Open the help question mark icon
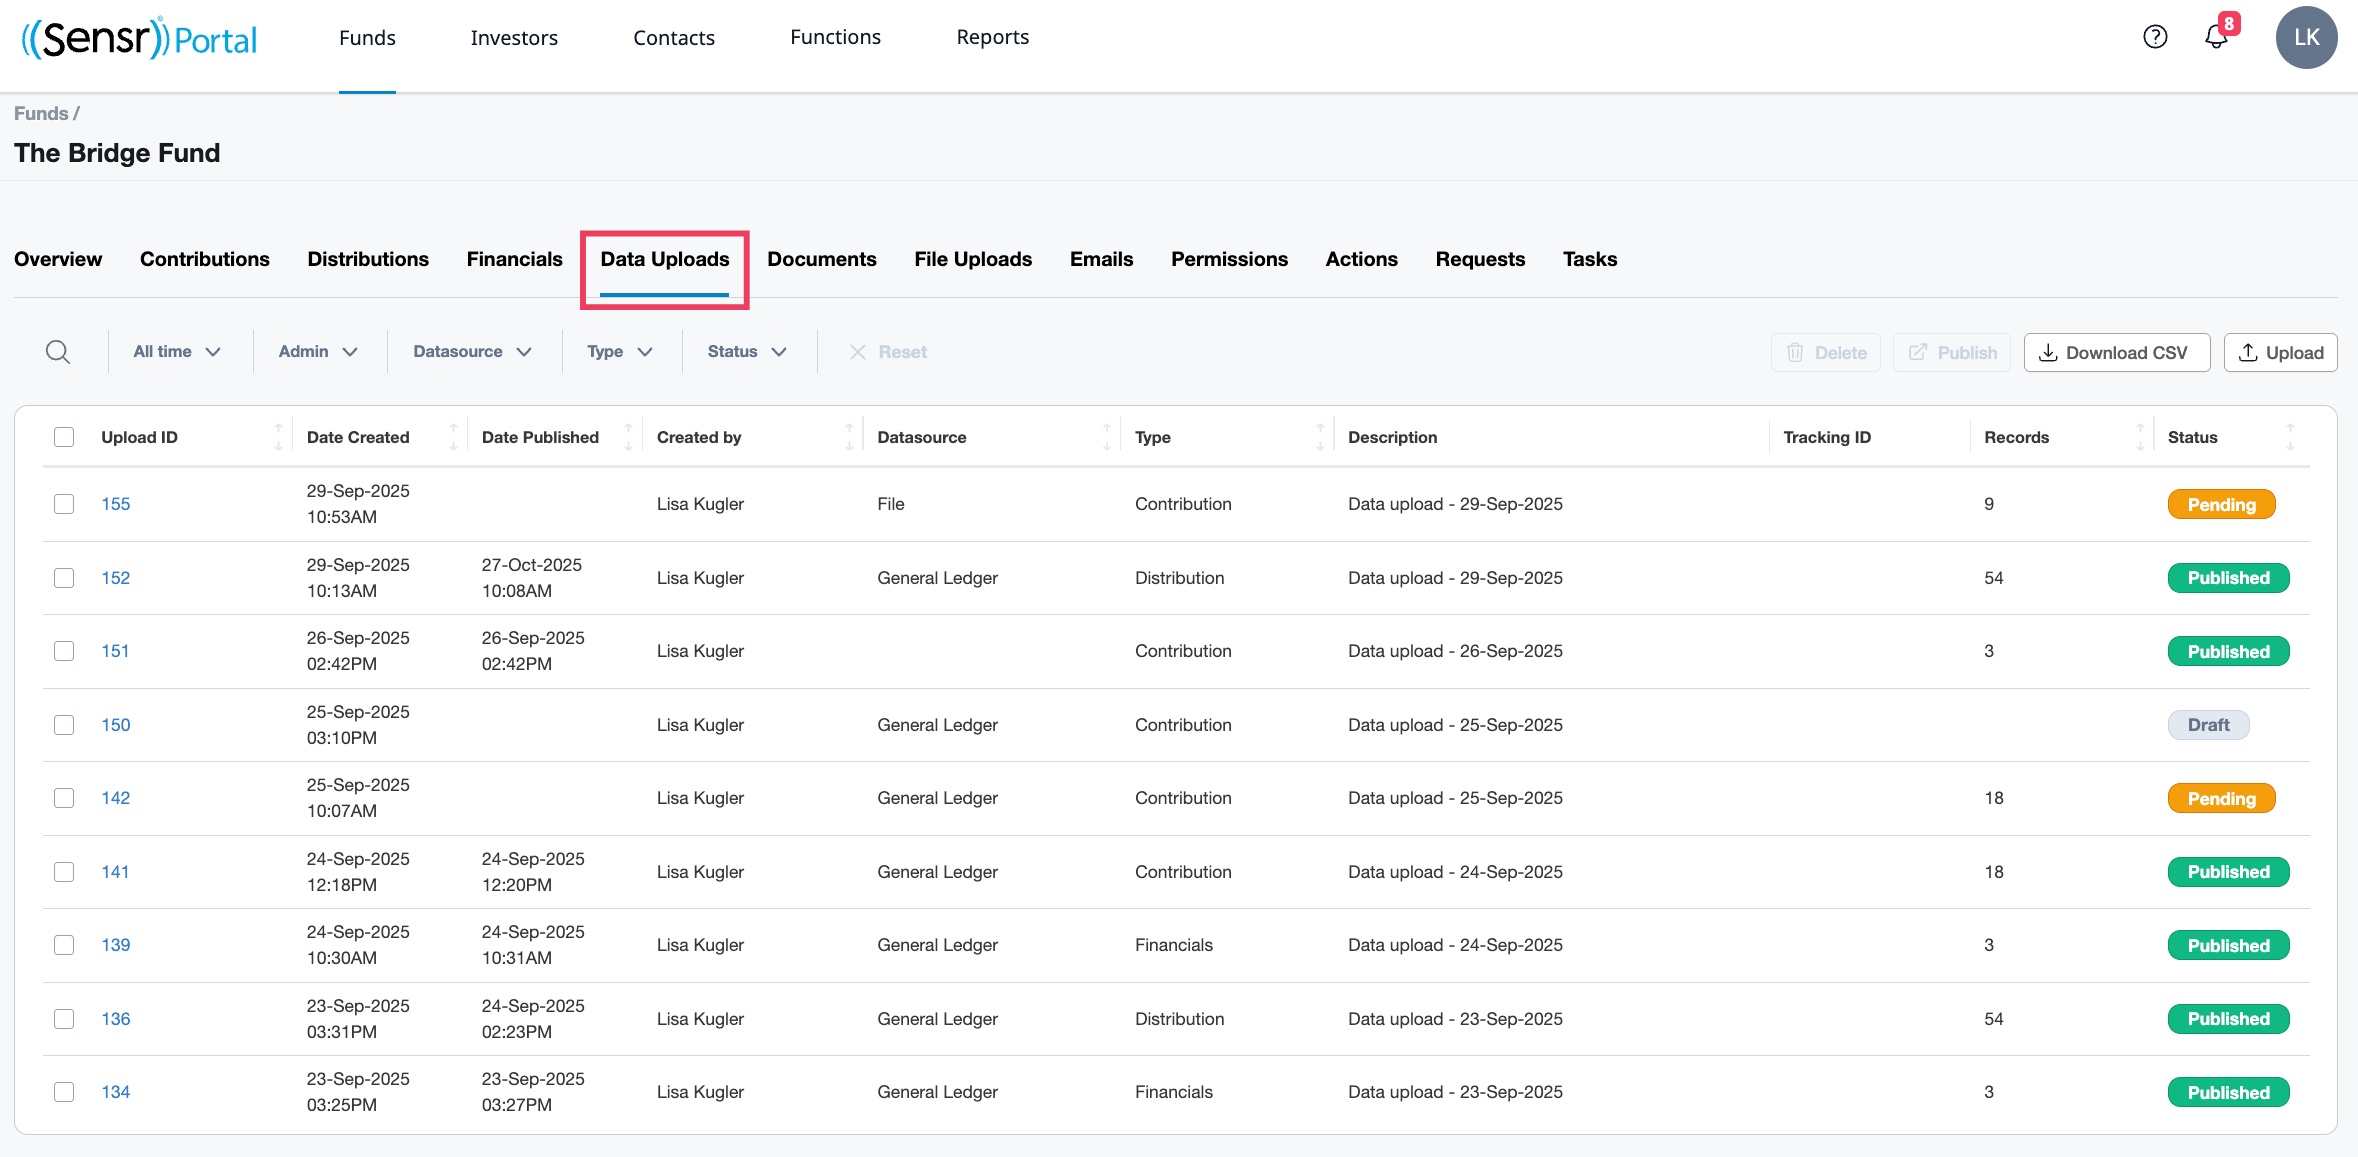This screenshot has height=1157, width=2358. coord(2155,37)
